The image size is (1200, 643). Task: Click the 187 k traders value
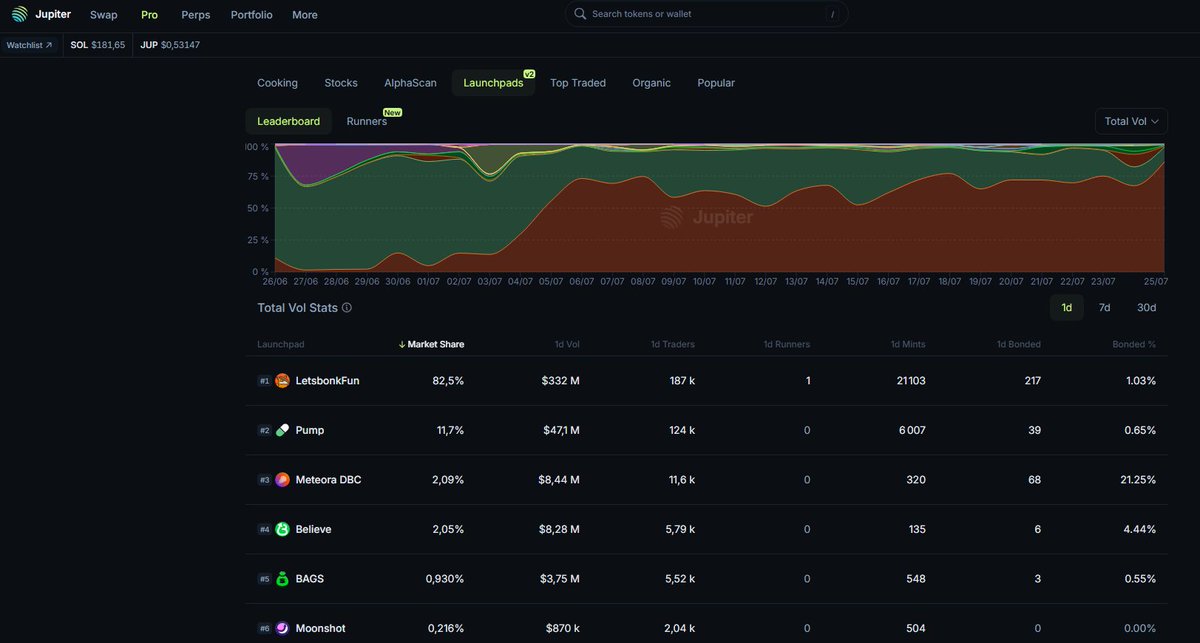click(682, 381)
